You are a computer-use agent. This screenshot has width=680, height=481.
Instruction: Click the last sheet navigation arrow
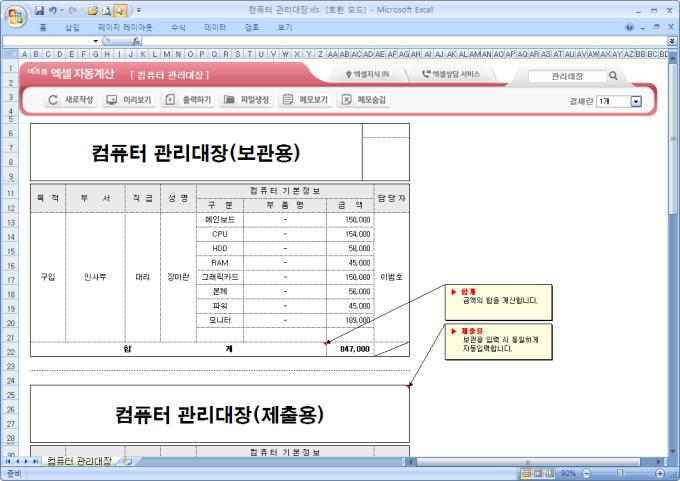(x=35, y=461)
